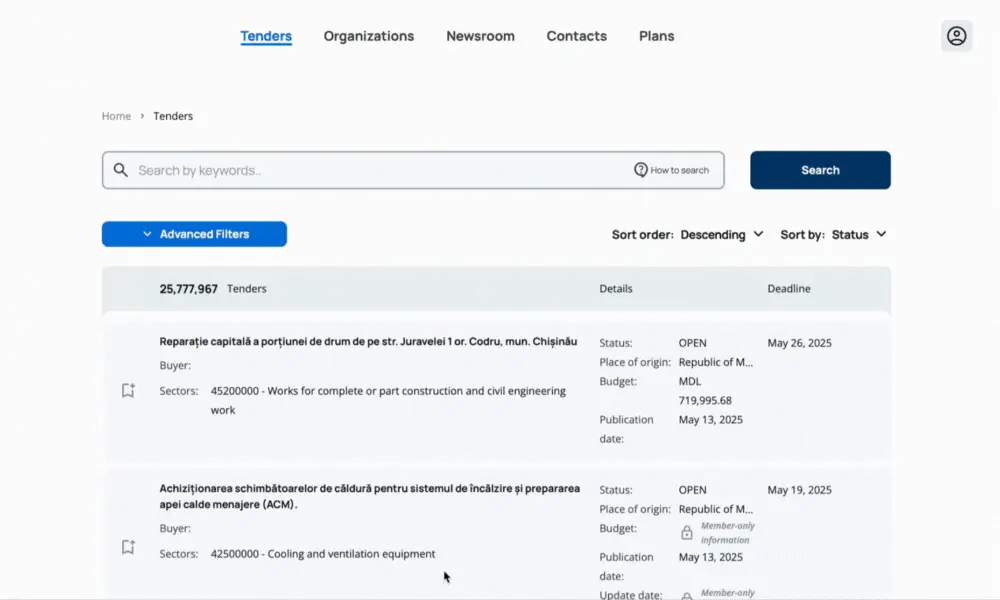Open the Reparație capitală tender title
Screen dimensions: 1000x600
point(368,342)
